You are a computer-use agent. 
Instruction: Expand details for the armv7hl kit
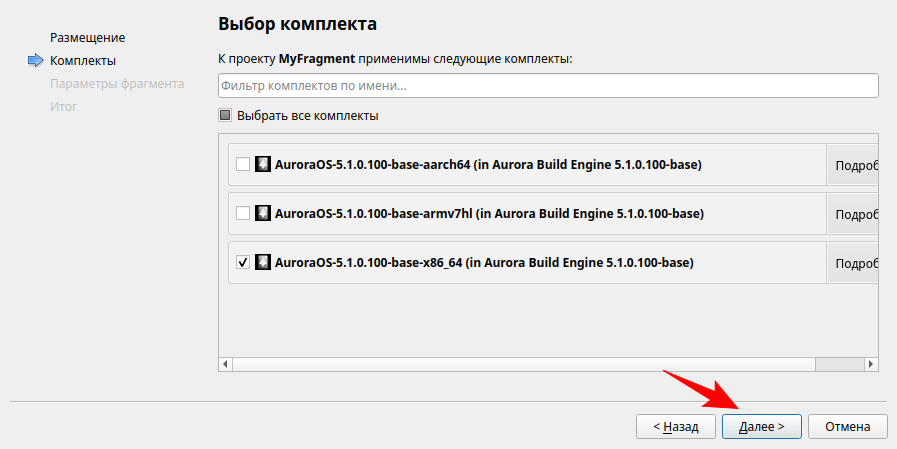855,214
